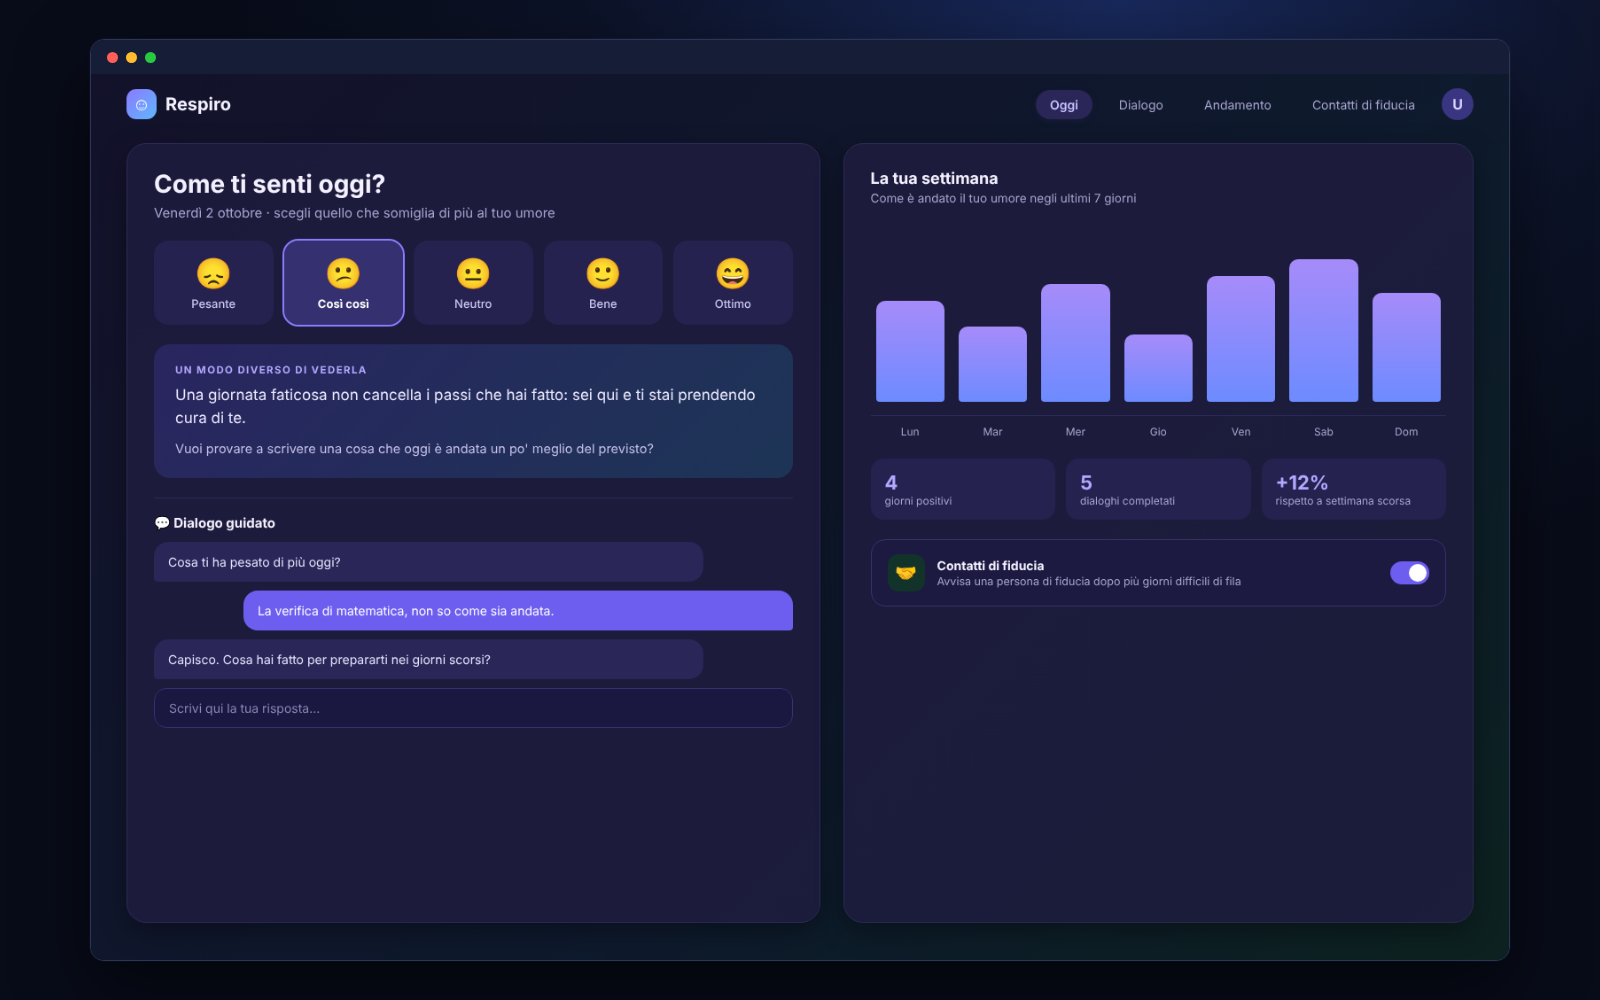
Task: Open the Dialogo tab
Action: coord(1141,105)
